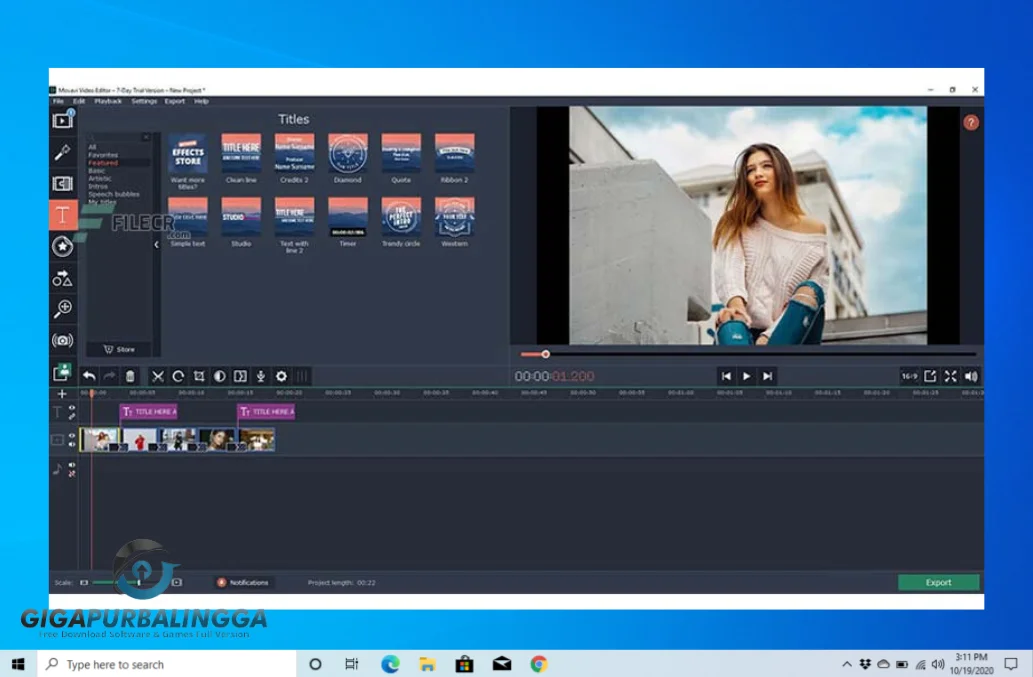The width and height of the screenshot is (1033, 677).
Task: Open the Transitions tab in sidebar
Action: (x=63, y=184)
